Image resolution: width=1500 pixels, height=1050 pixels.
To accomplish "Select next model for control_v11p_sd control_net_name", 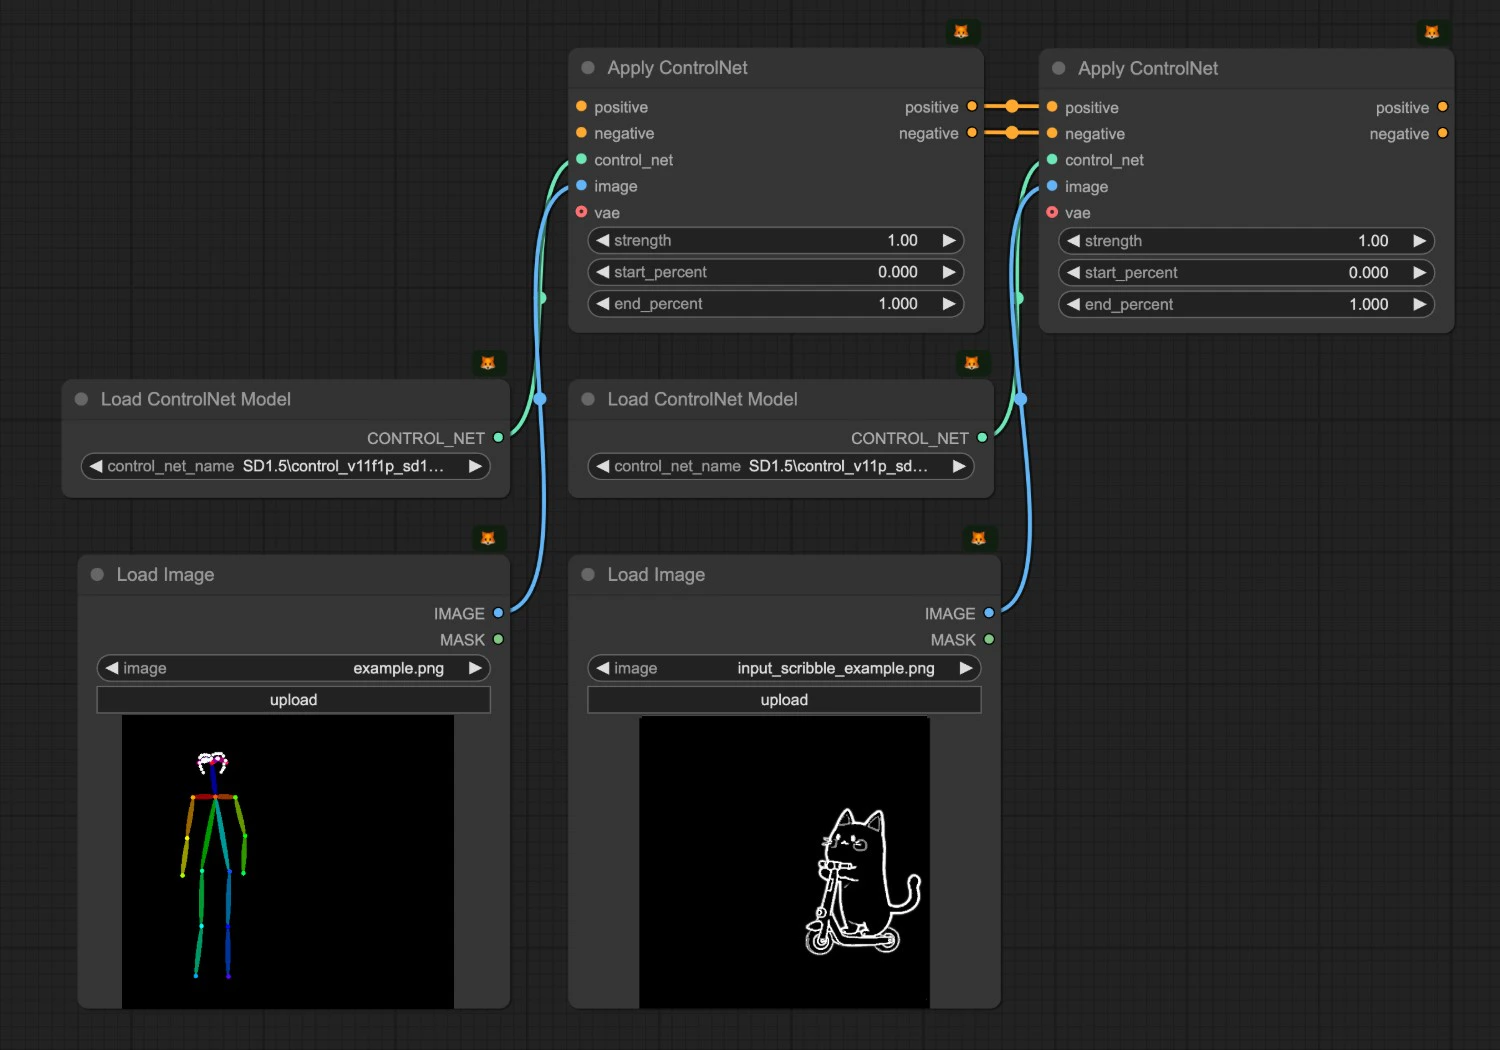I will pos(959,466).
